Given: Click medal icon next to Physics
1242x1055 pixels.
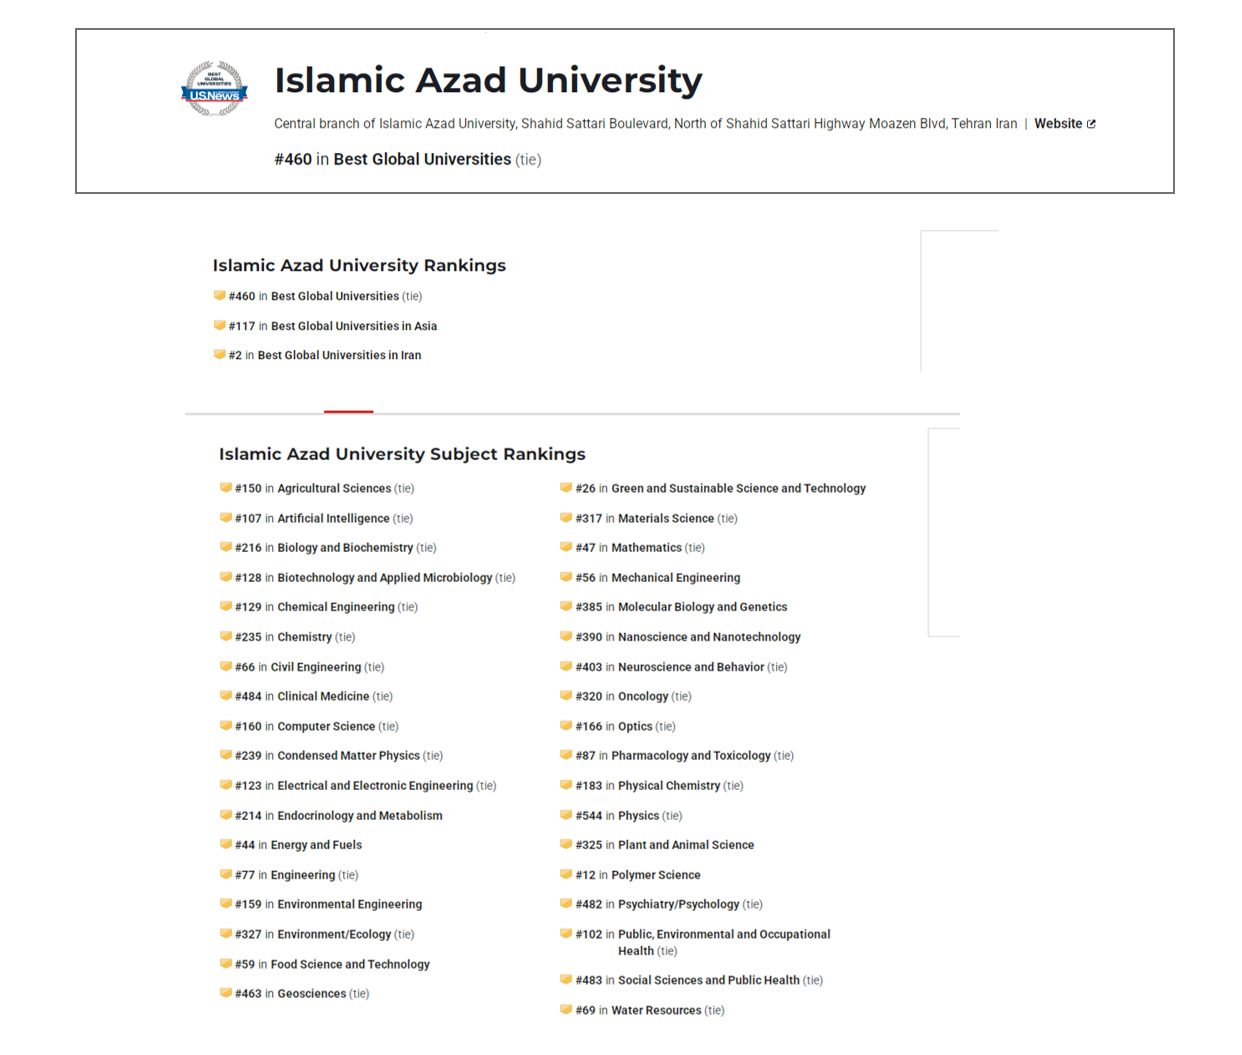Looking at the screenshot, I should coord(566,814).
